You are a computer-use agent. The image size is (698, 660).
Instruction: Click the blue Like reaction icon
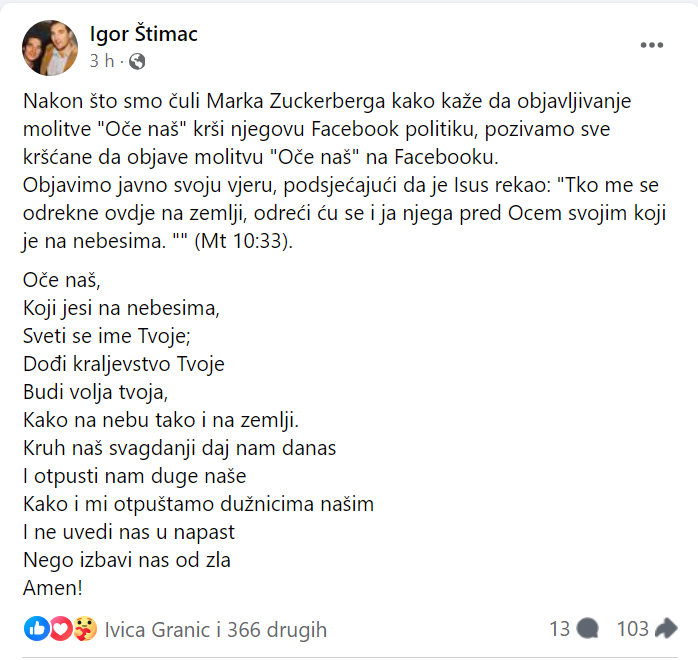pos(37,629)
